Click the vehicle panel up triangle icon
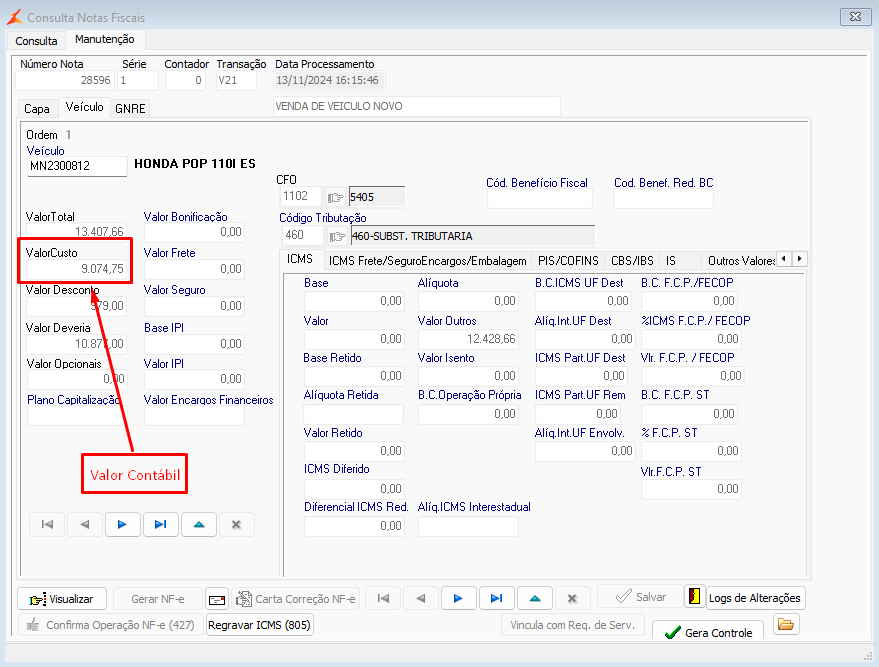This screenshot has height=667, width=879. [x=198, y=524]
